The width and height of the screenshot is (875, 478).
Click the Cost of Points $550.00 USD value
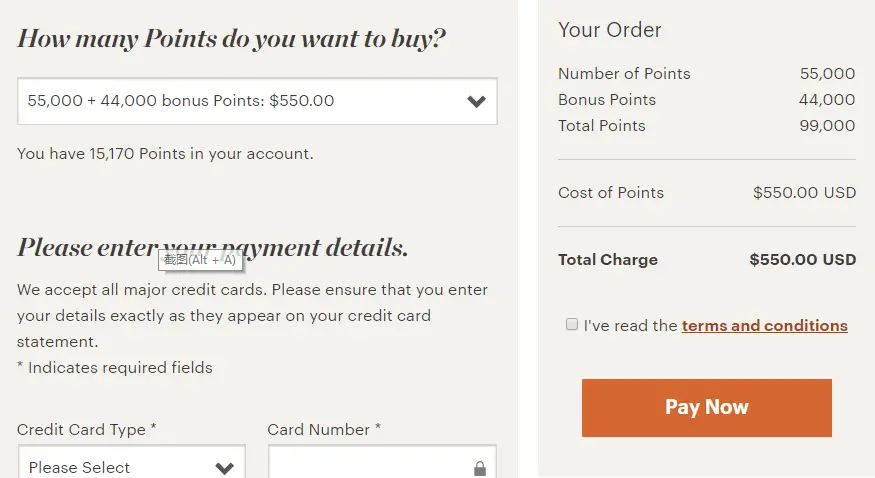(x=804, y=193)
